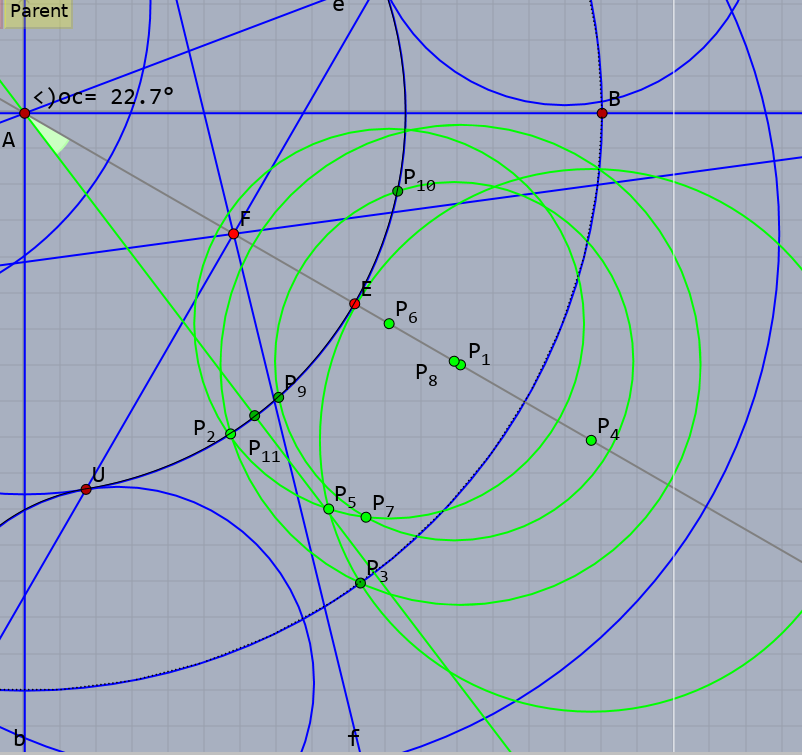This screenshot has height=755, width=802.
Task: Select green point P11
Action: pos(255,415)
